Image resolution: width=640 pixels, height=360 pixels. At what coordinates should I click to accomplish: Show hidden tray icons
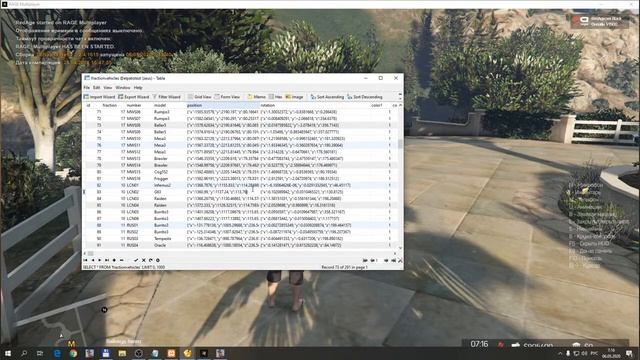(x=560, y=353)
